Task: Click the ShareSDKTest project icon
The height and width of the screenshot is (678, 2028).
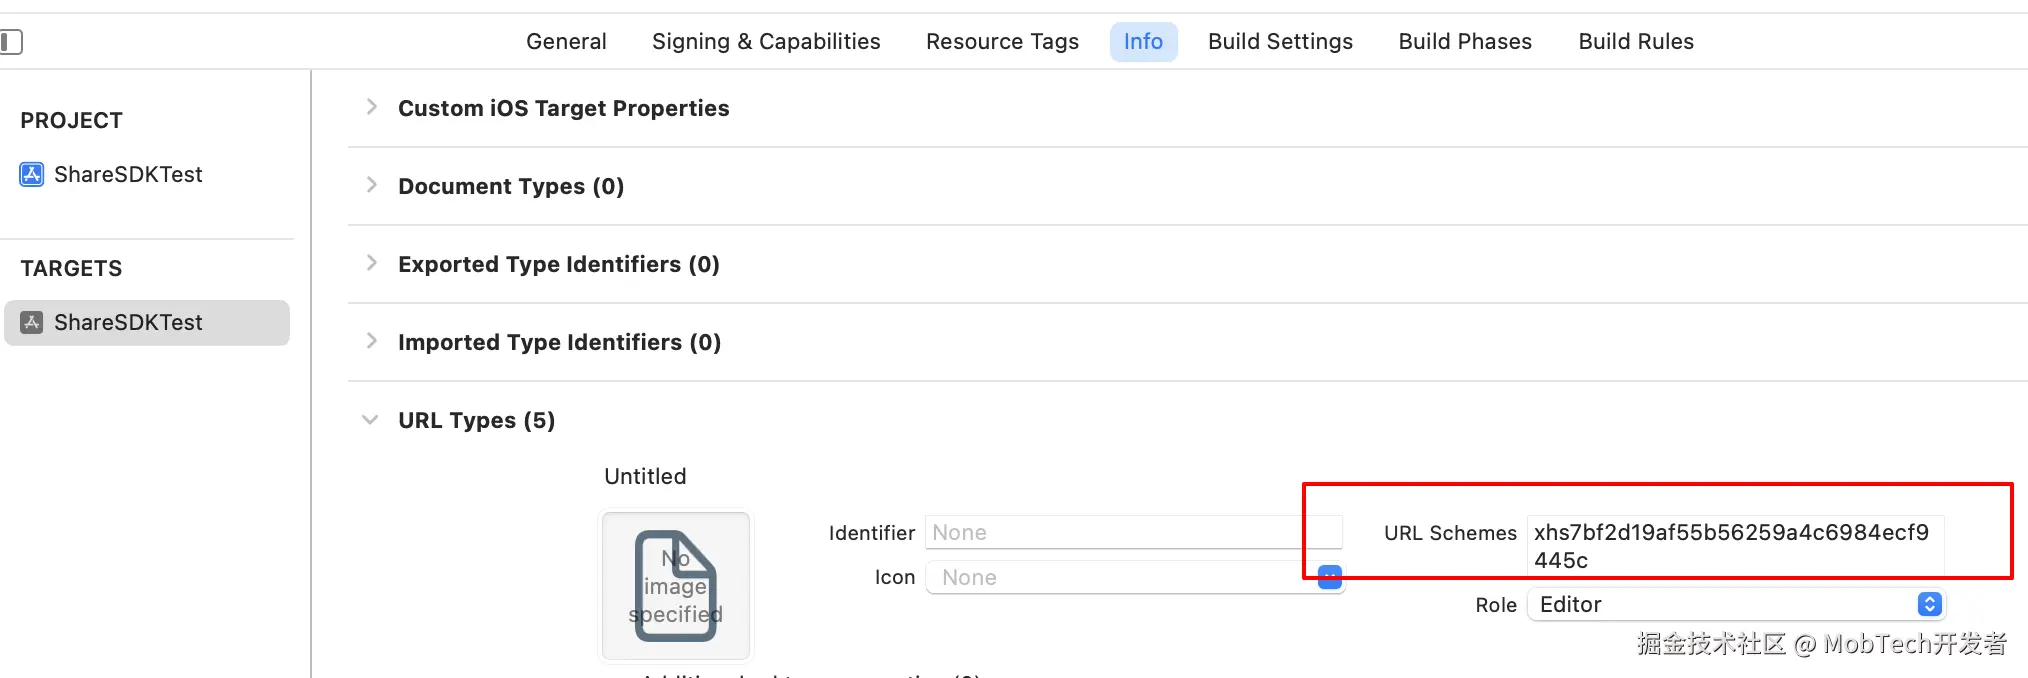Action: (32, 175)
